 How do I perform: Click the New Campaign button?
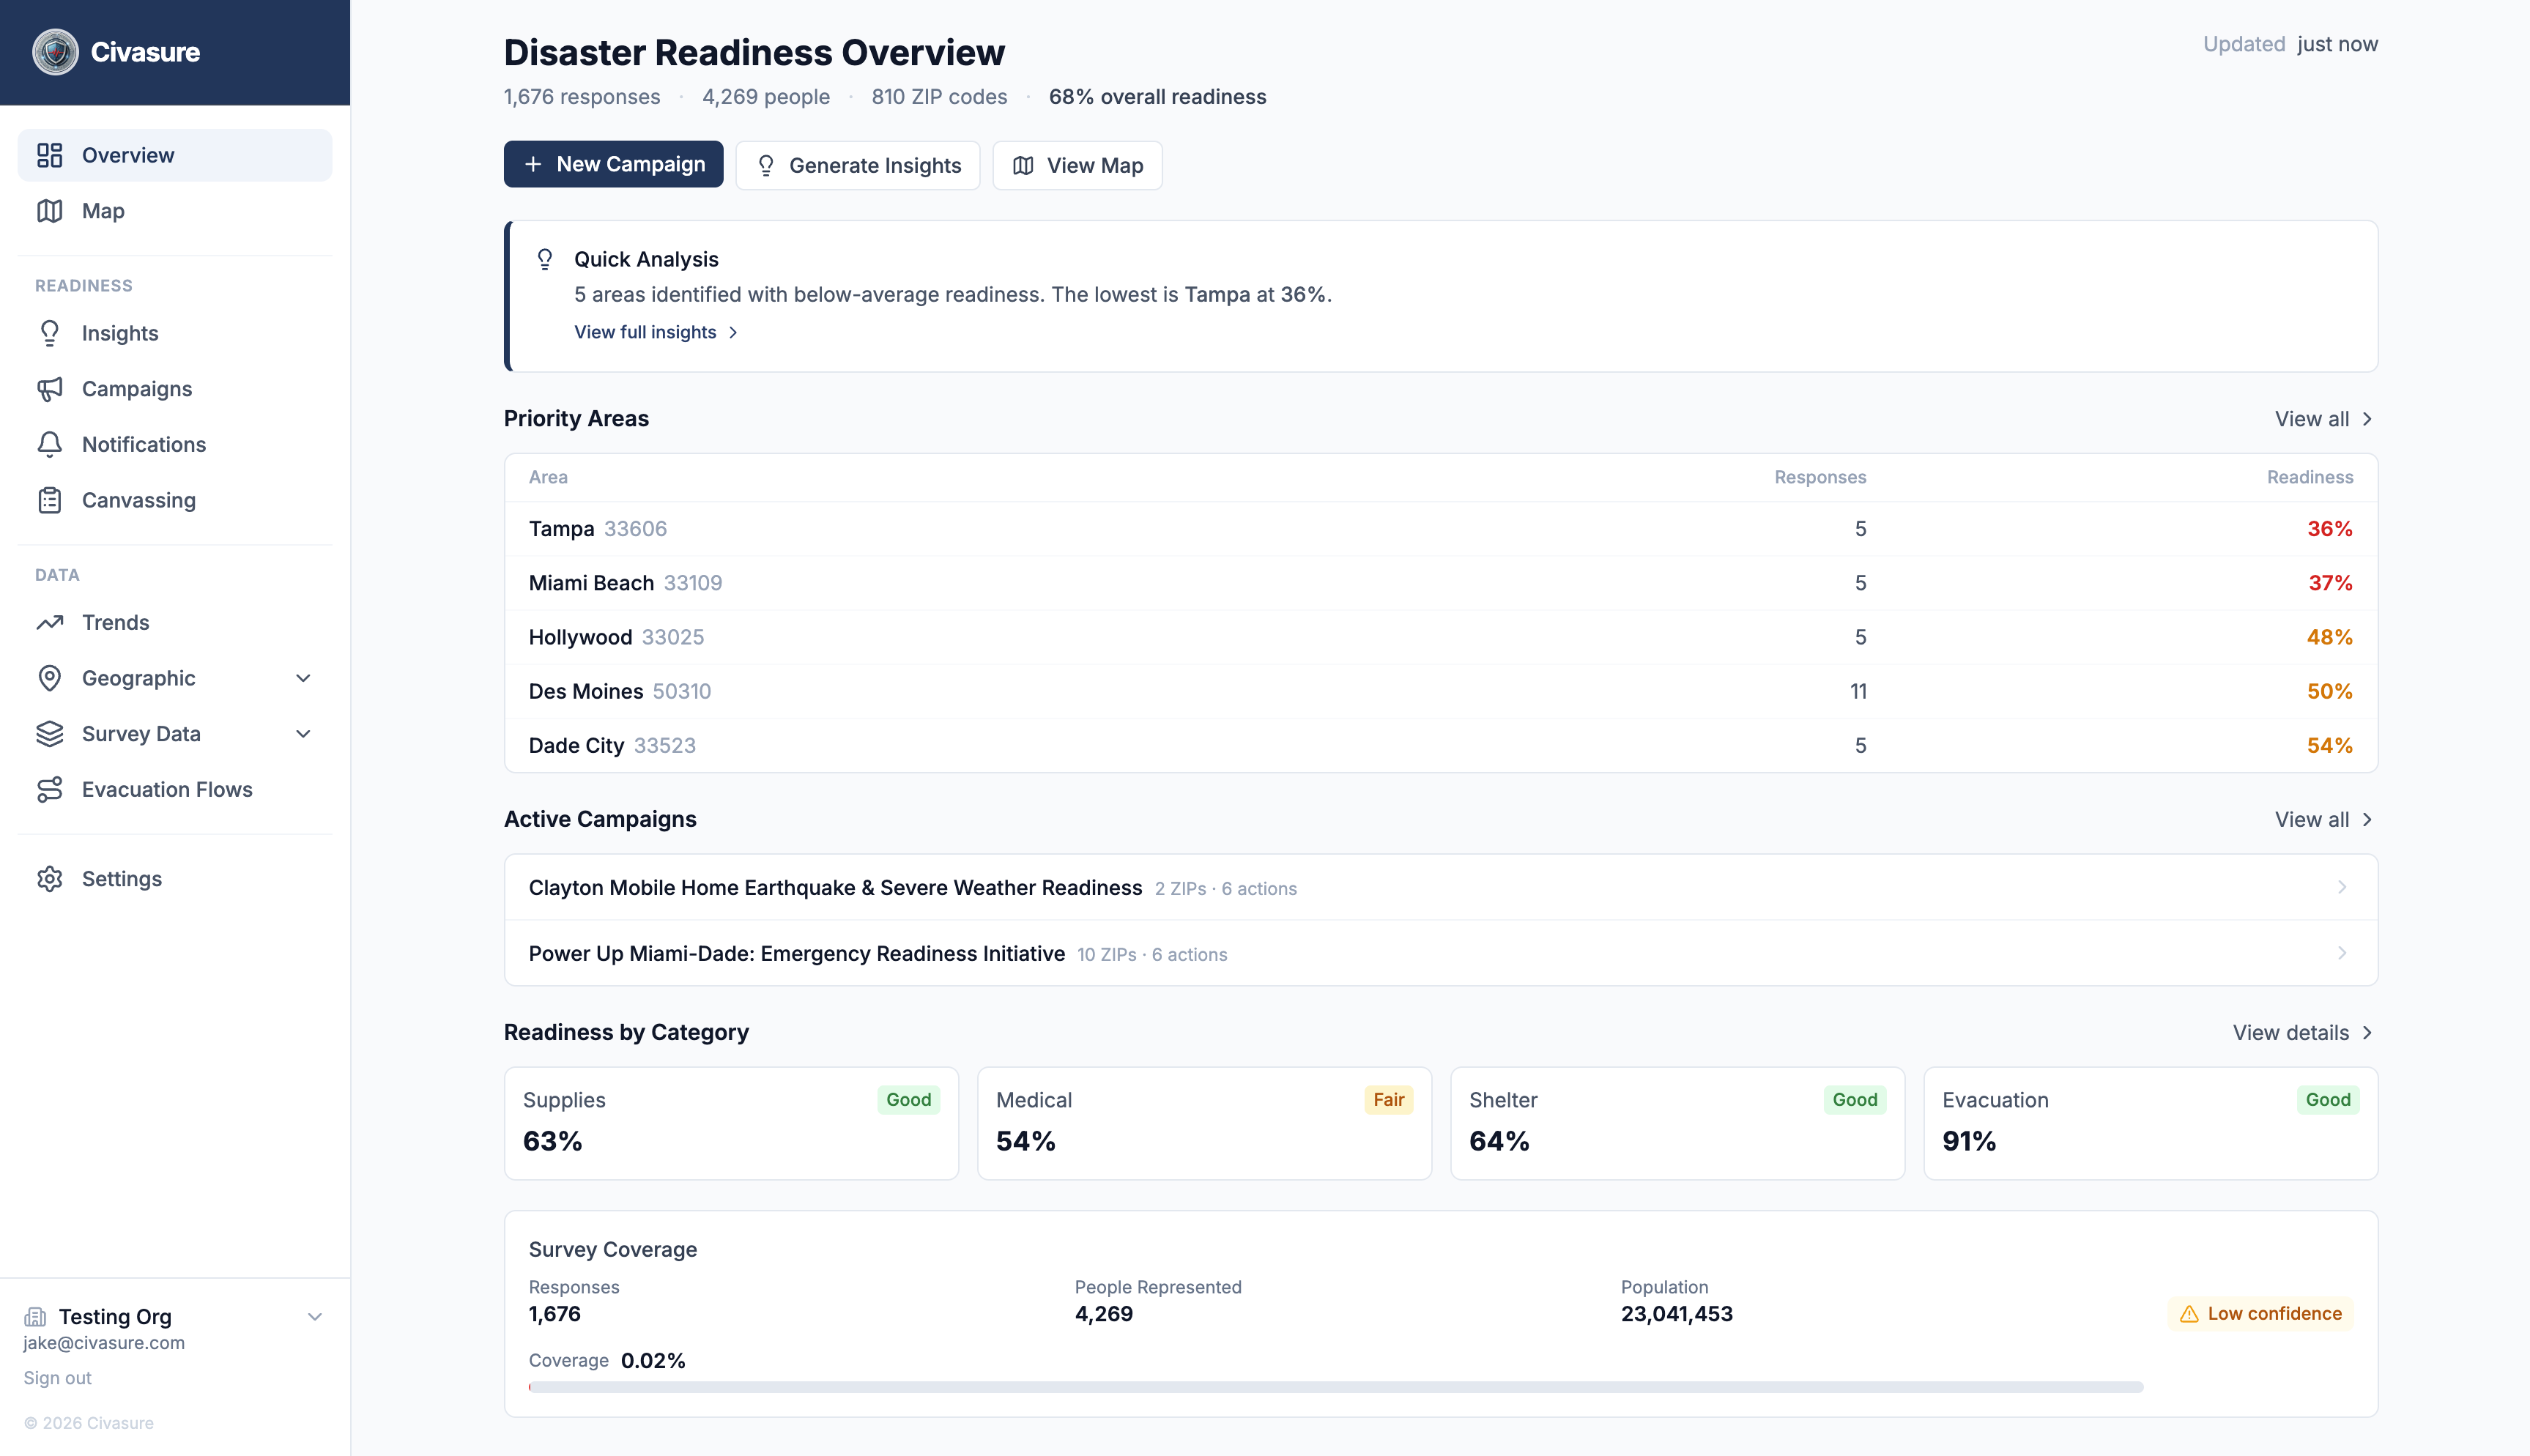click(x=613, y=164)
